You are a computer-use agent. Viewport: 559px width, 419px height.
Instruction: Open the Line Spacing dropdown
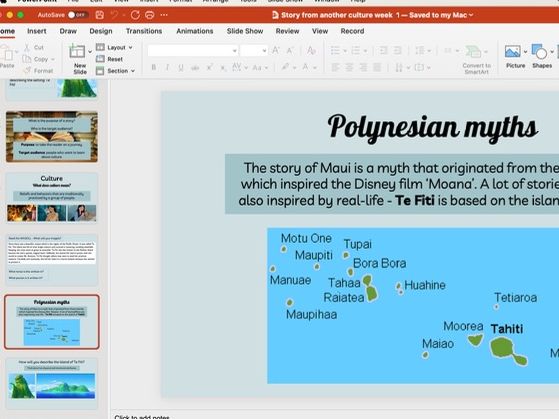[x=422, y=51]
